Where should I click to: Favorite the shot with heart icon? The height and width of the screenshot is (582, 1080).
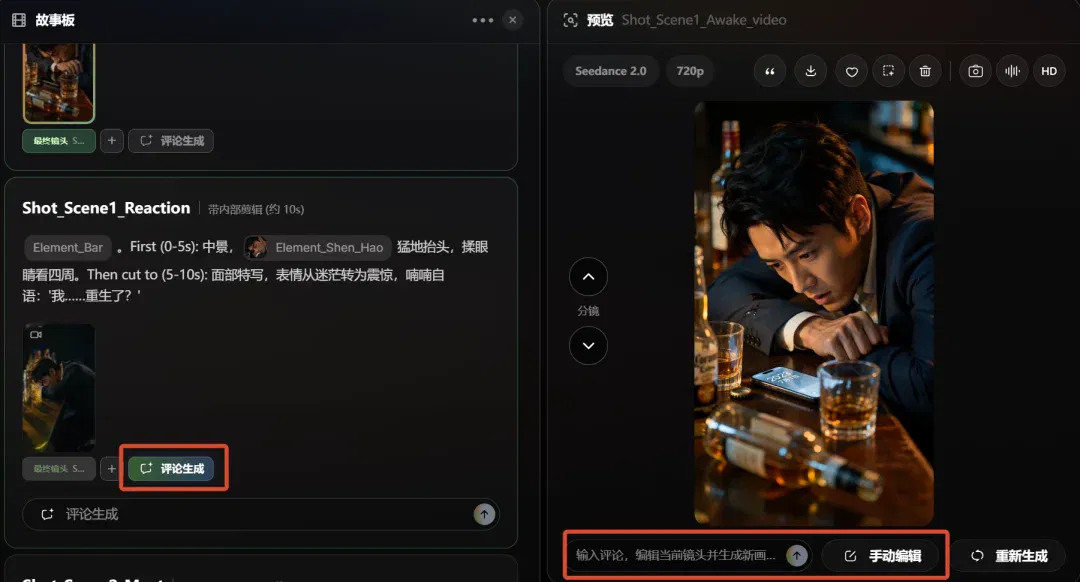tap(852, 71)
